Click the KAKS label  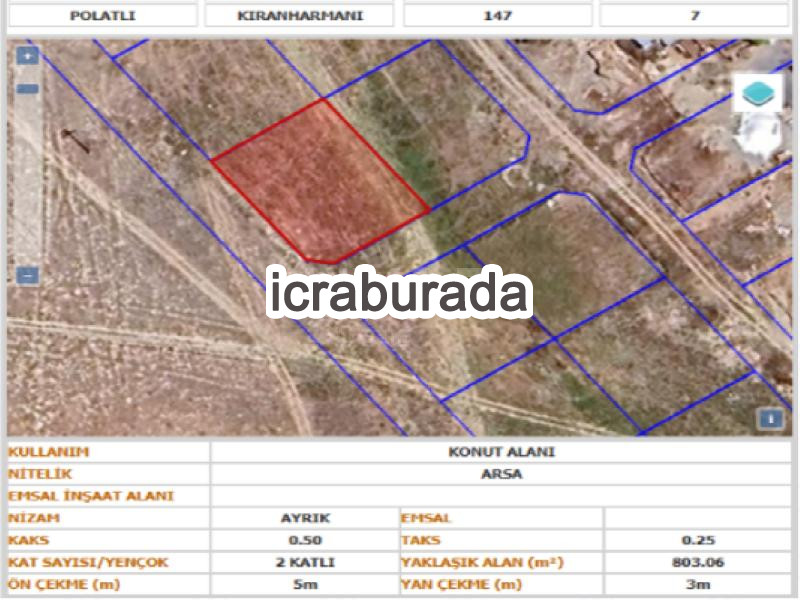[x=29, y=540]
